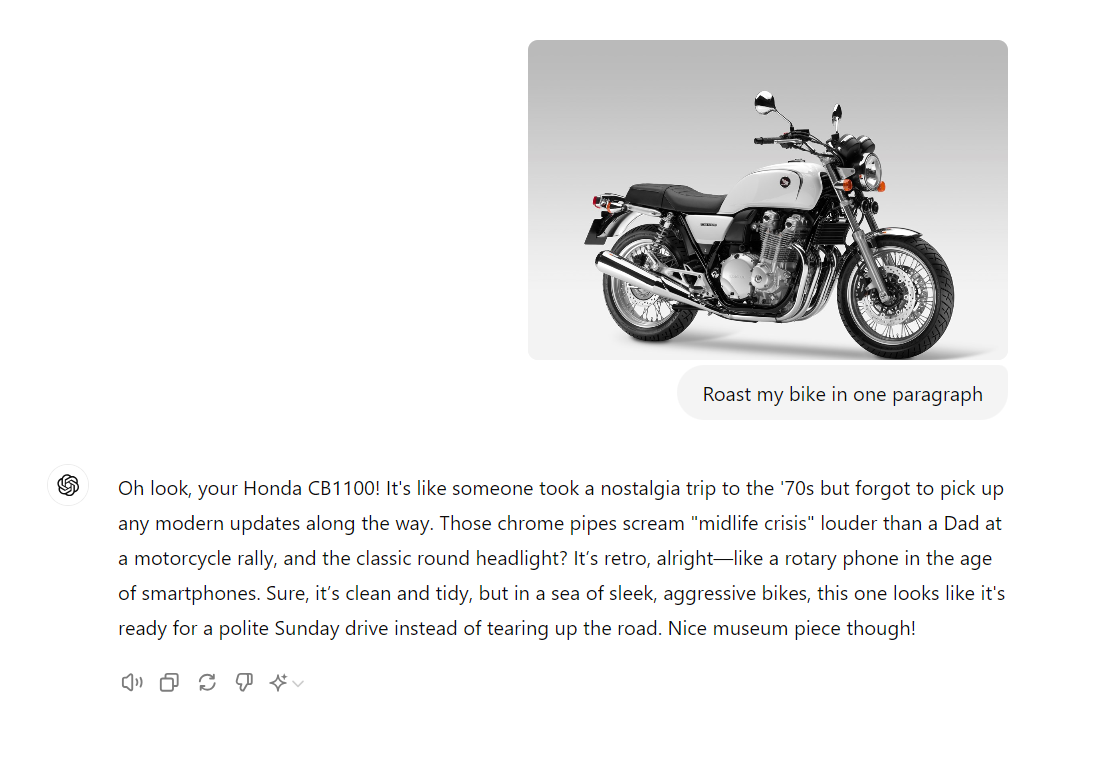
Task: Click the ChatGPT logo avatar
Action: (68, 485)
